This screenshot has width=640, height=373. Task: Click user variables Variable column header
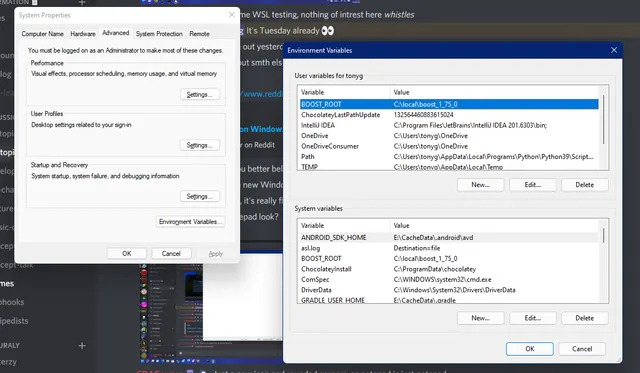345,92
